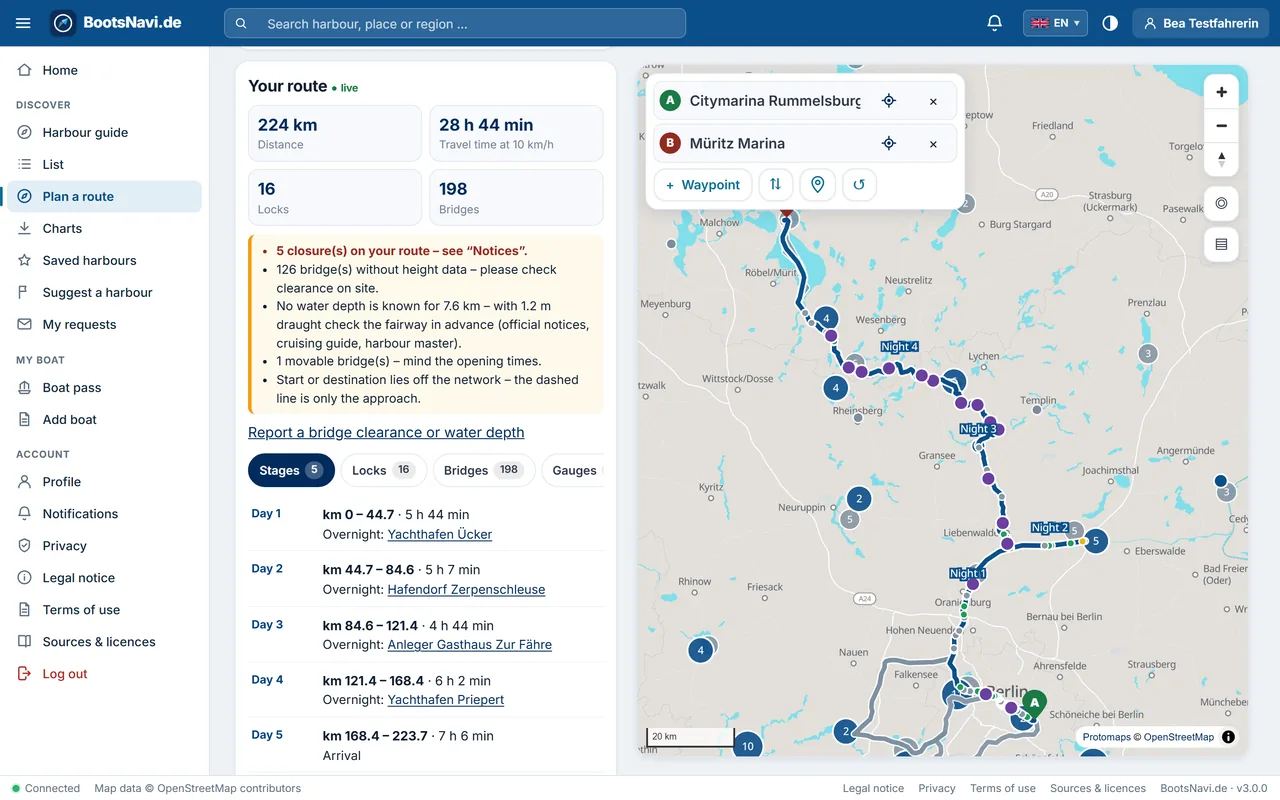Reset map bearing compass arrow
The width and height of the screenshot is (1280, 800).
tap(1221, 159)
